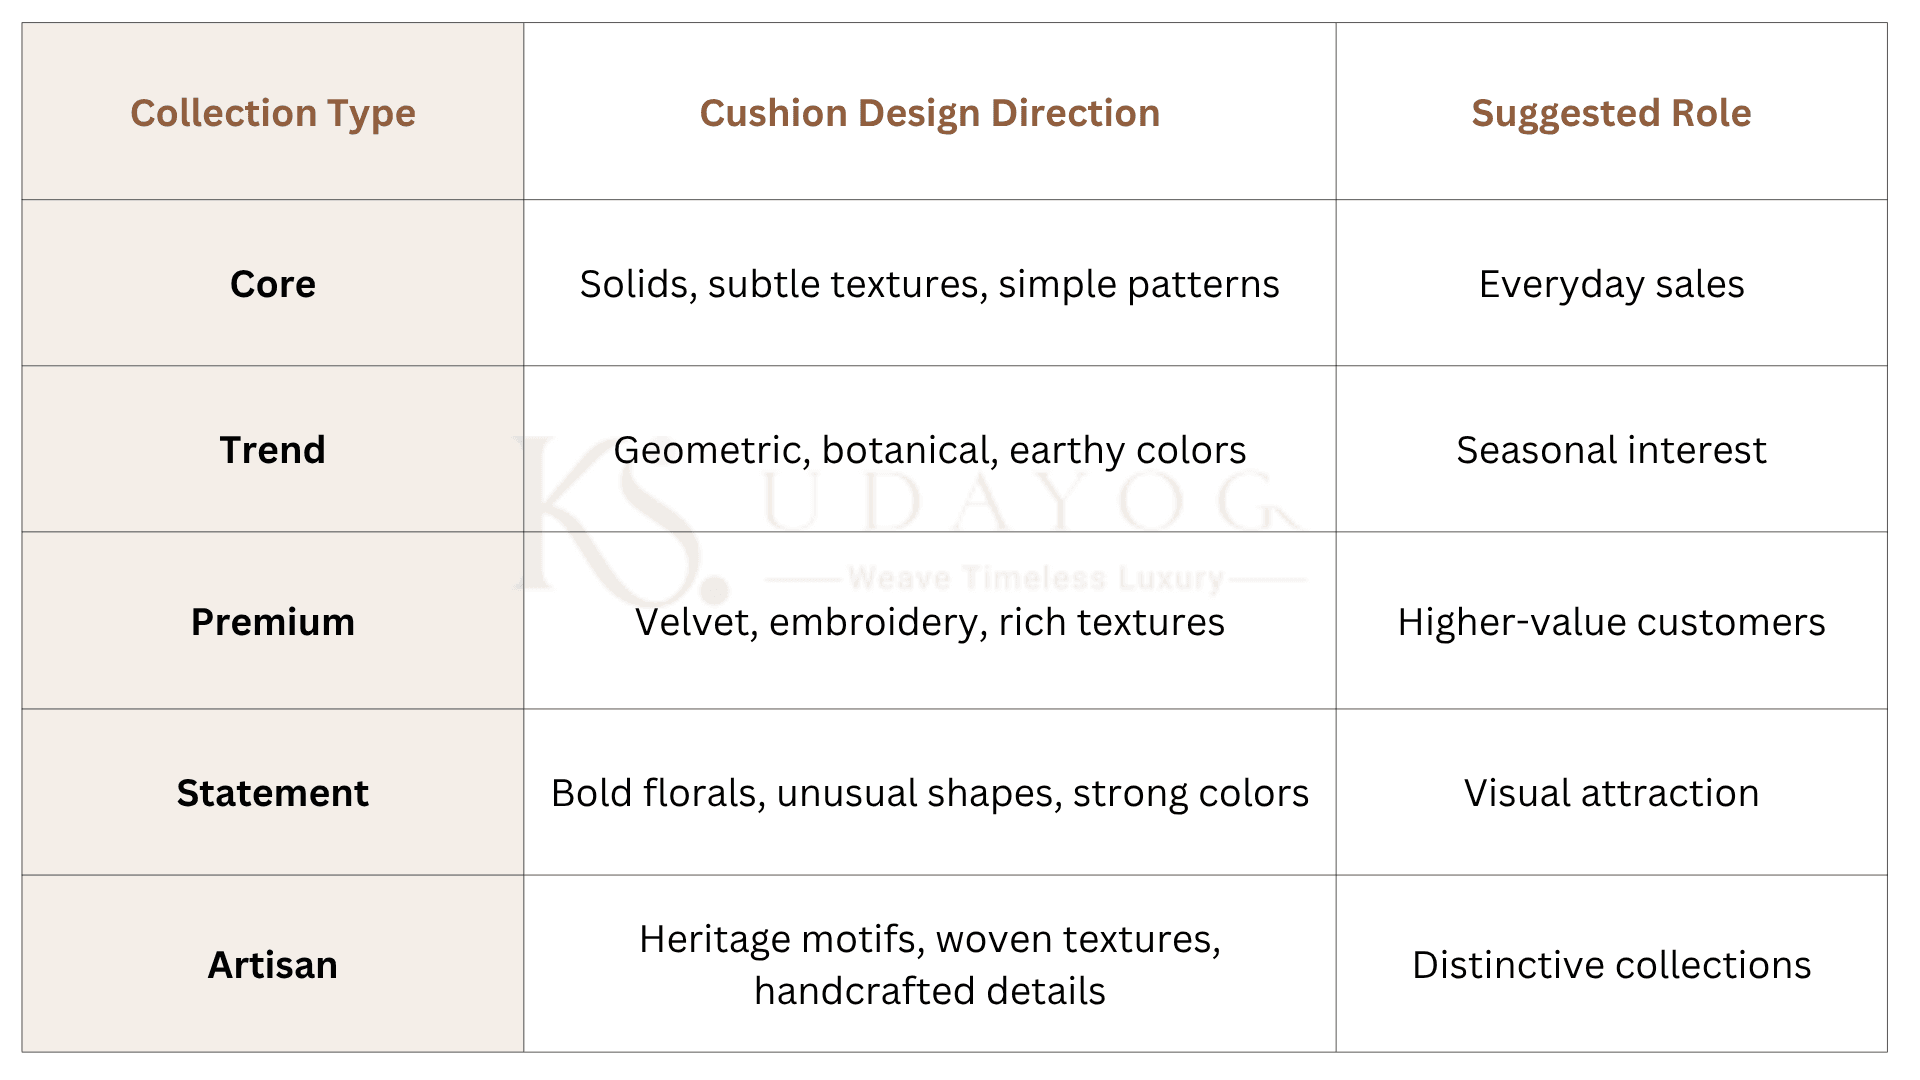Select the Distinctive collections cell

(1612, 965)
